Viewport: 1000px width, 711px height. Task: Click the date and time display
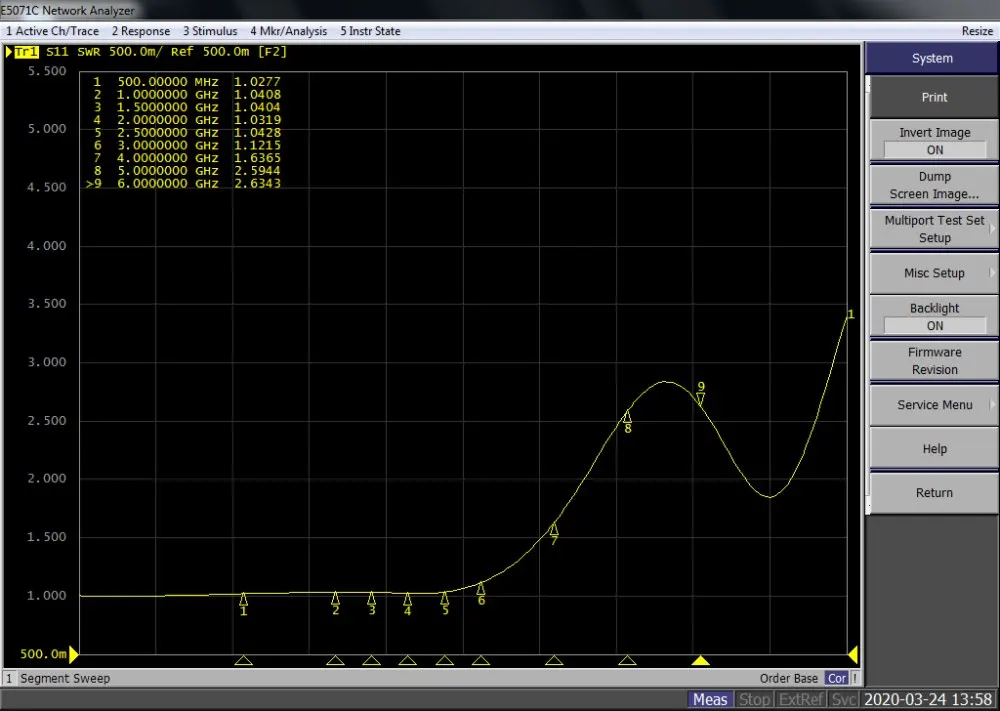[x=928, y=700]
